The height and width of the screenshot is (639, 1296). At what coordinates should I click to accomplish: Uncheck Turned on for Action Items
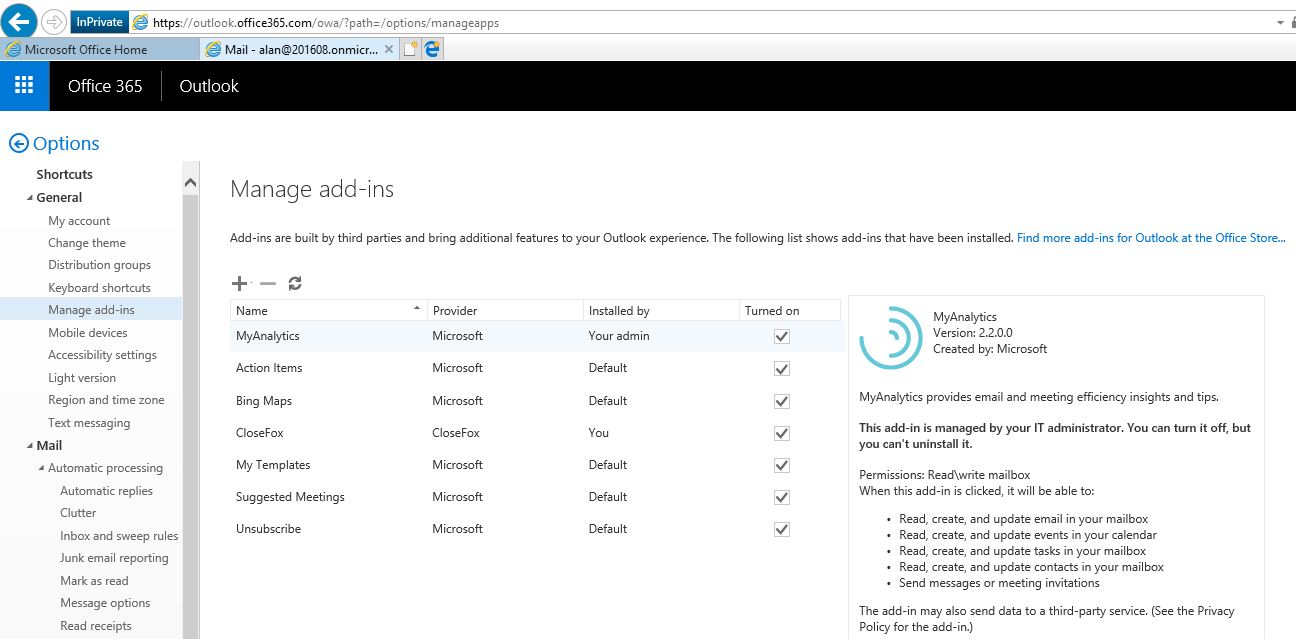pyautogui.click(x=782, y=368)
